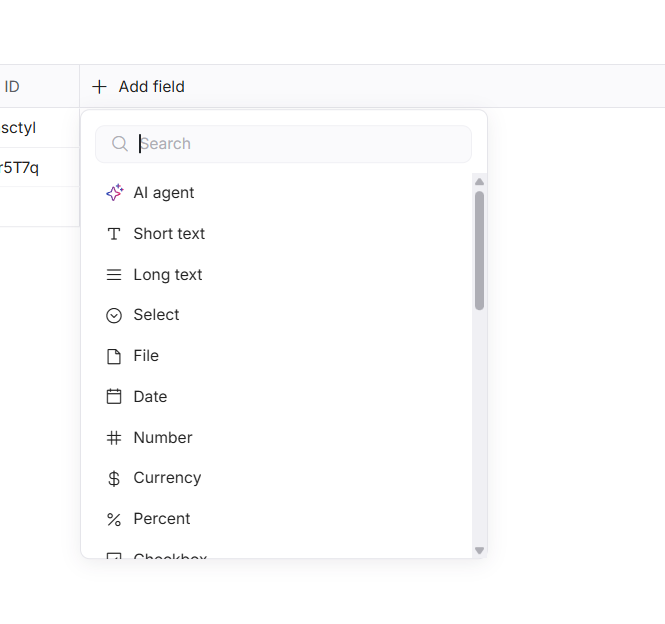The image size is (665, 624).
Task: Click the ID column header
Action: coord(12,87)
